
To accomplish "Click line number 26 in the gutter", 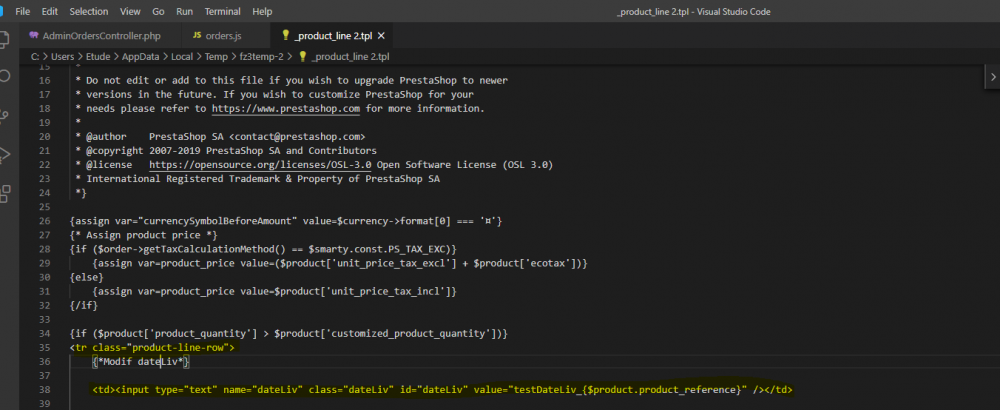I will point(44,221).
